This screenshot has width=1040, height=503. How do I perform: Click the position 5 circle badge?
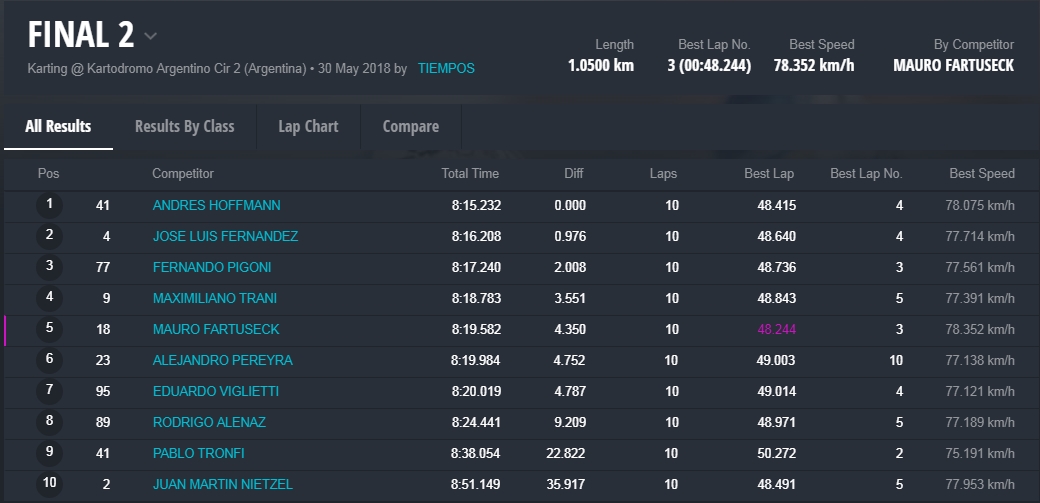click(x=49, y=330)
